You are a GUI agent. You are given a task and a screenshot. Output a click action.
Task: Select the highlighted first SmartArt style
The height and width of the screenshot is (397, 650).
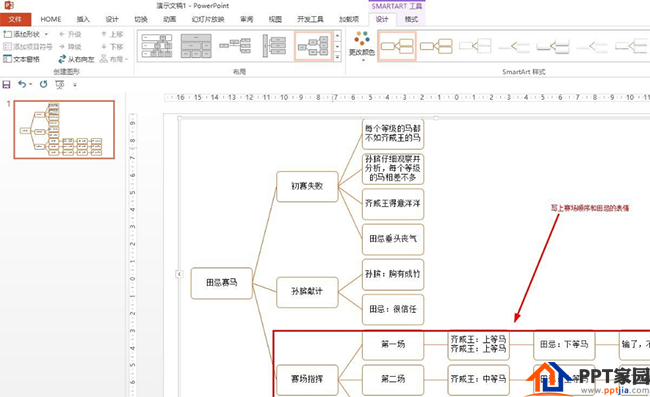point(397,46)
